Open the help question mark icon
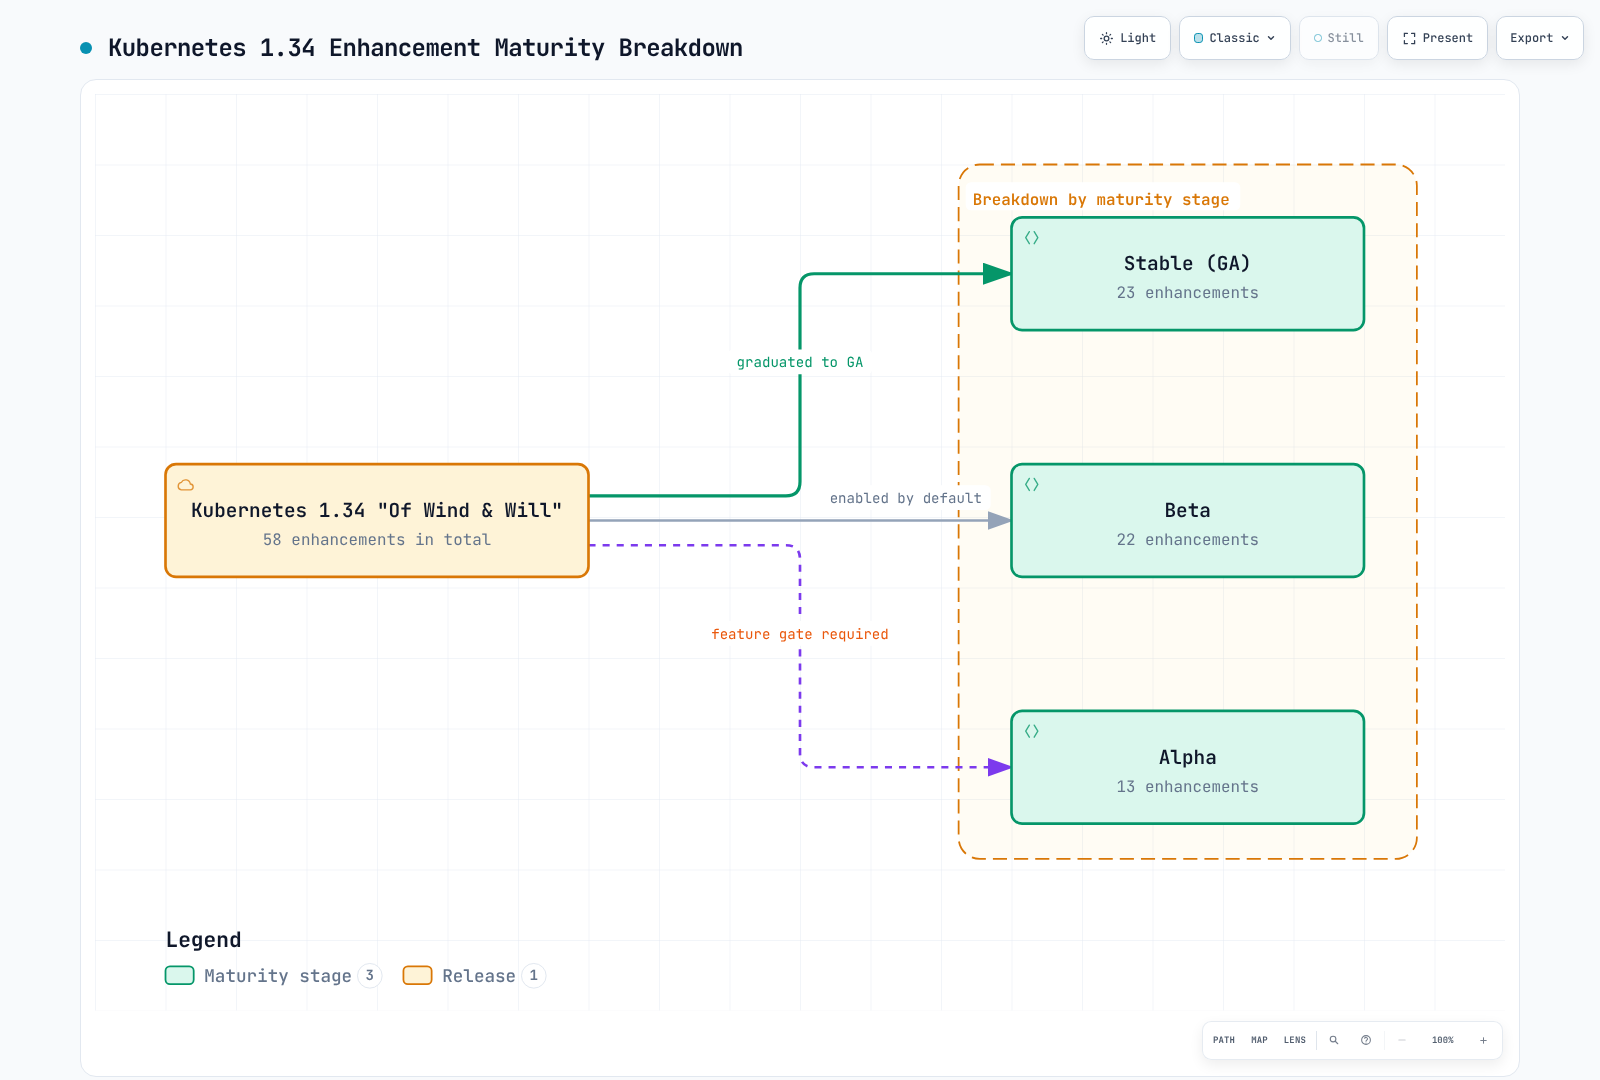 point(1366,1040)
